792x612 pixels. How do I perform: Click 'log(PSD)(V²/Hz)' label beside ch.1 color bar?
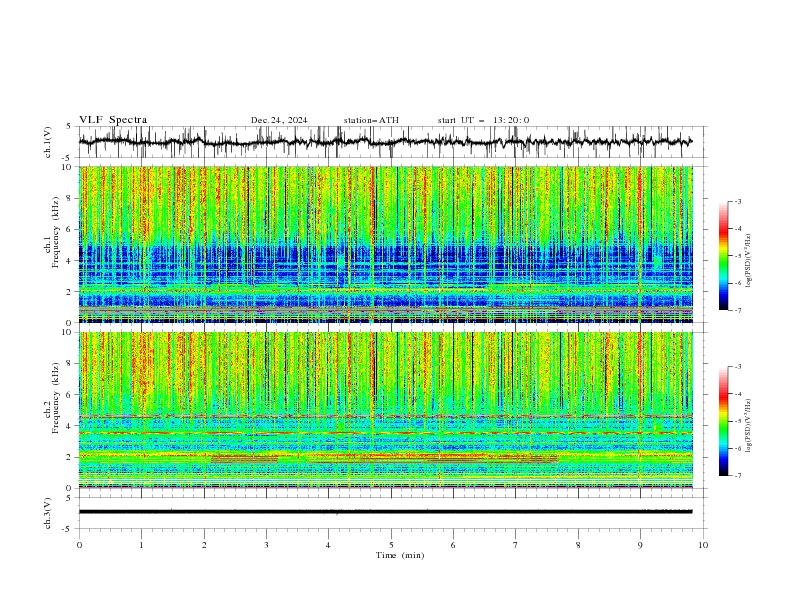click(x=749, y=261)
